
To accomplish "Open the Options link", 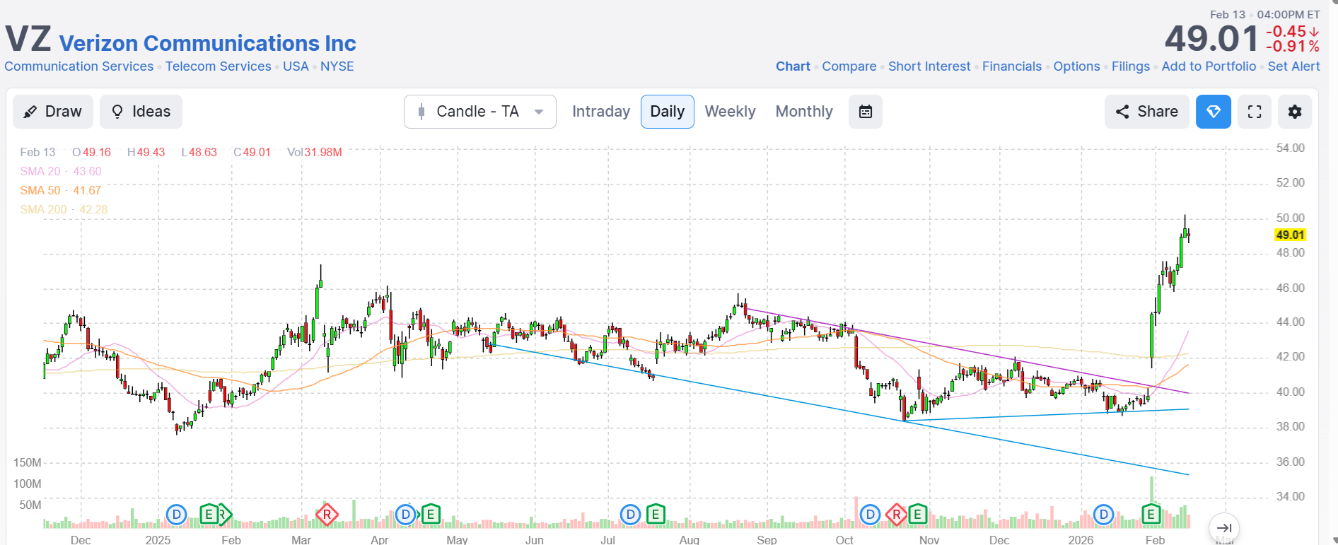I will pos(1077,66).
